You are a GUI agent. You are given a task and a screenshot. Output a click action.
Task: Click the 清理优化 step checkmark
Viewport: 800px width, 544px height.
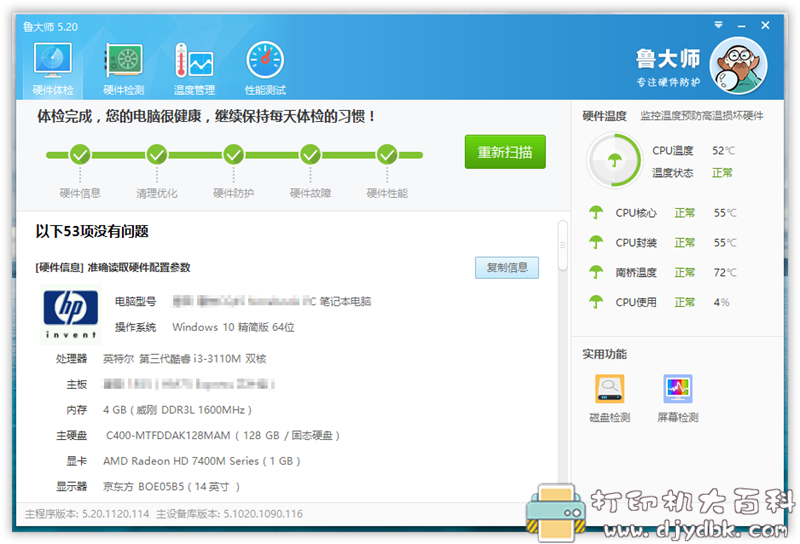[157, 154]
